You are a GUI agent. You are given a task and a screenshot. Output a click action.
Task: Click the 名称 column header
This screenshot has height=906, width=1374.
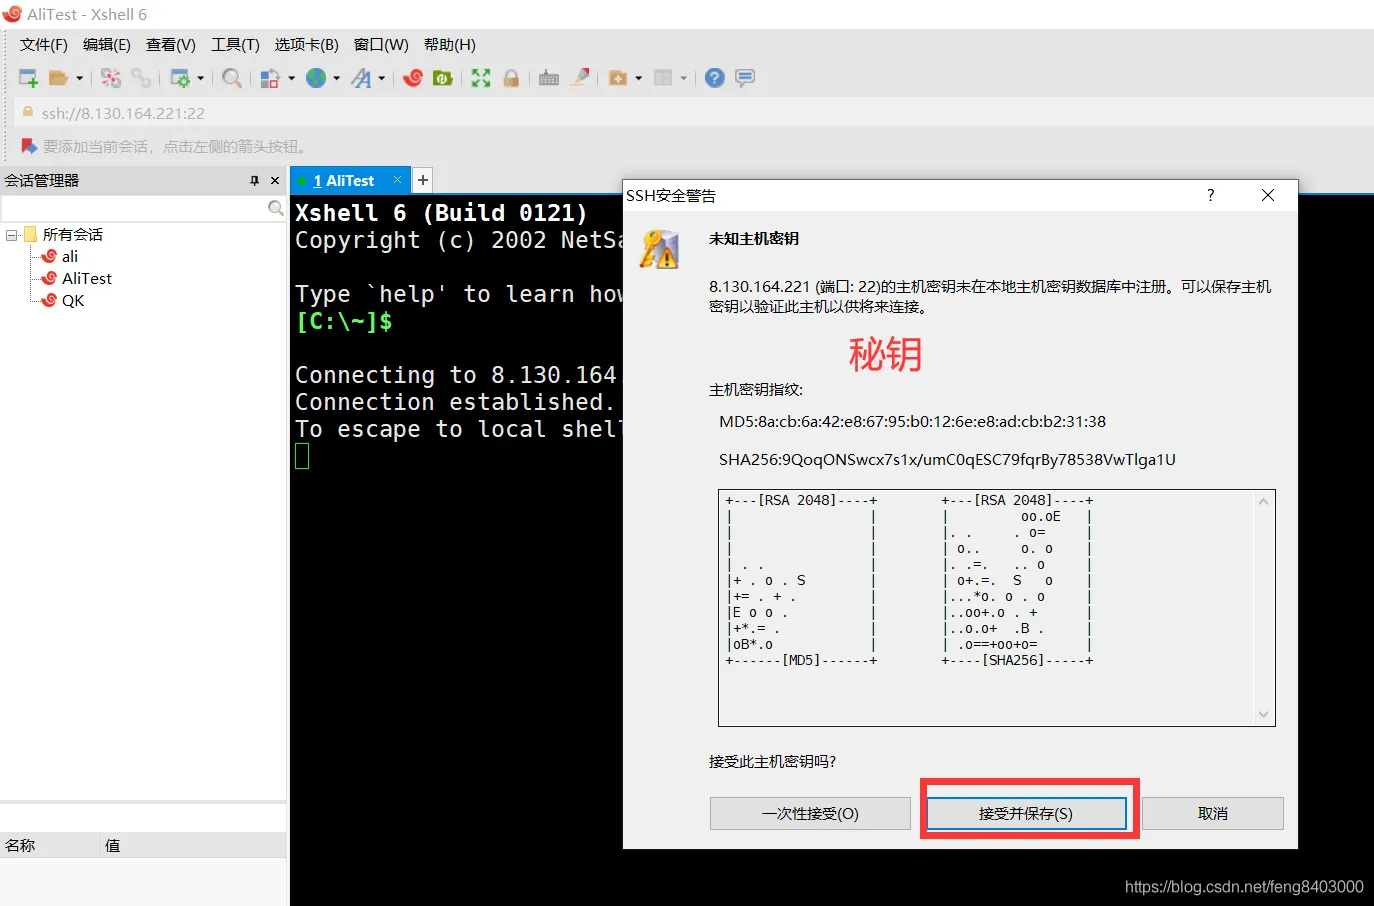(50, 846)
